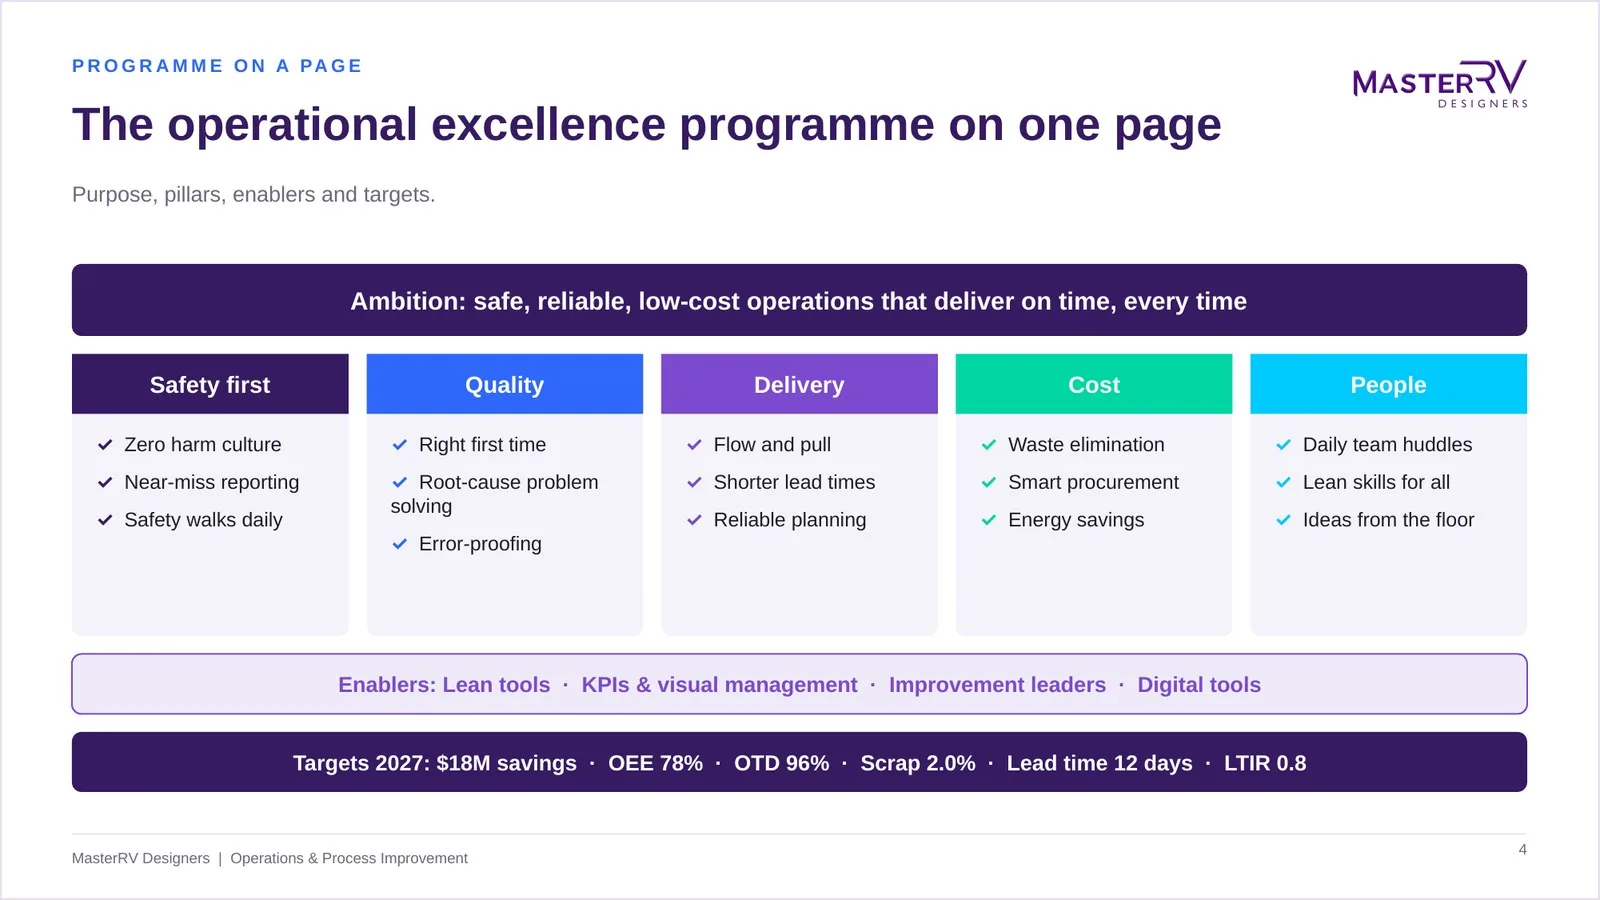Click the checkmark beside Flow and pull
The image size is (1600, 900).
pyautogui.click(x=694, y=445)
